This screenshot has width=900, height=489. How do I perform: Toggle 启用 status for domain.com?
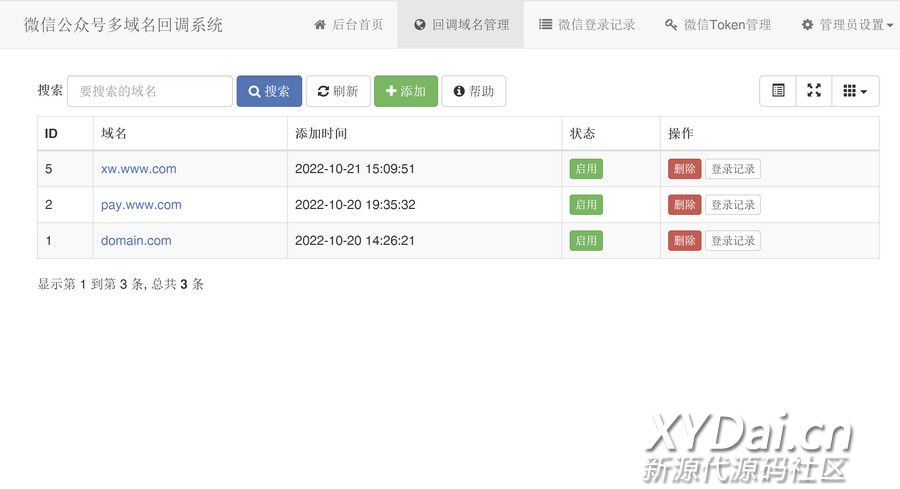(x=586, y=241)
